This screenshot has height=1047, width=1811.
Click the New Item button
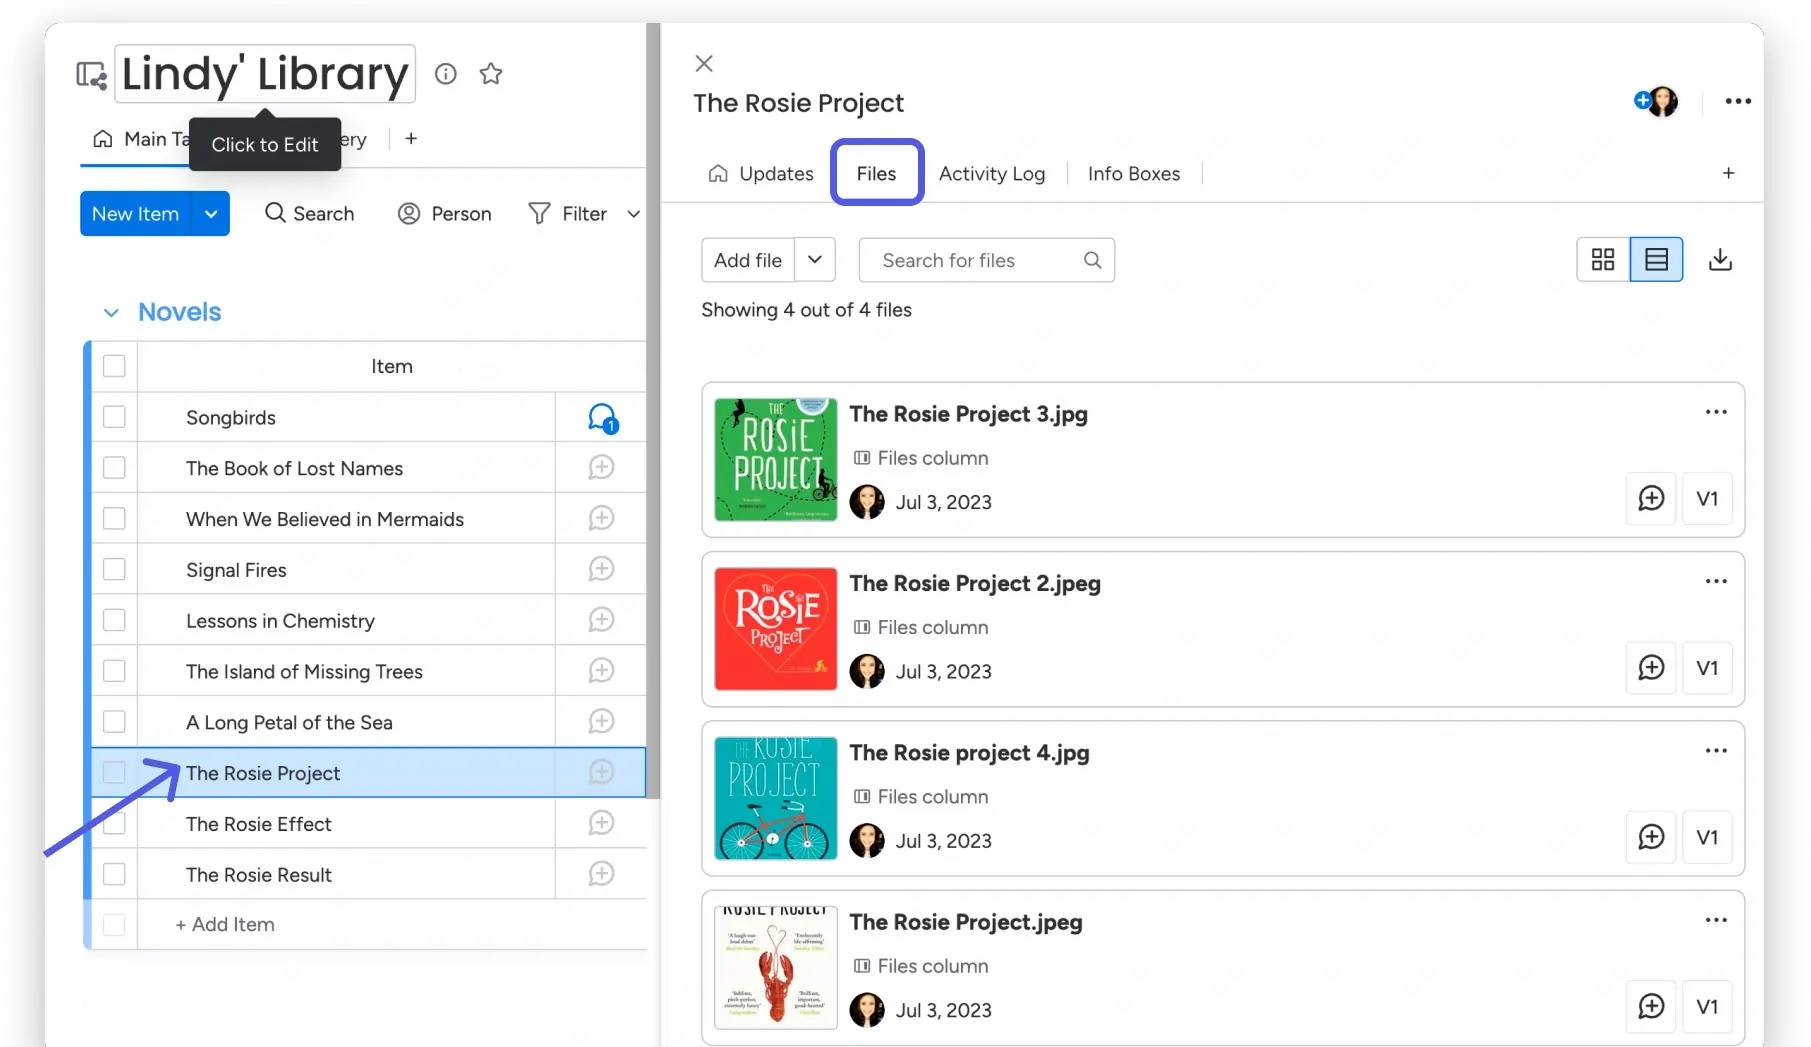(136, 214)
